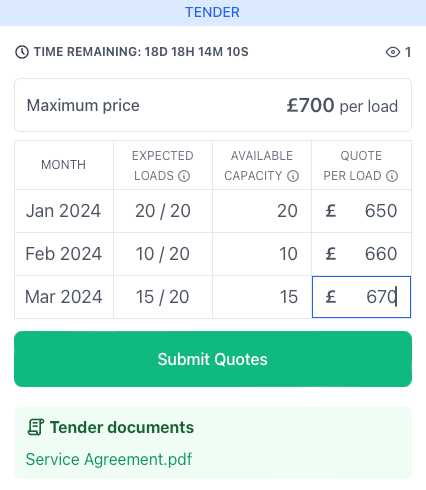Click the Tender documents scroll icon
The image size is (426, 490).
tap(35, 427)
